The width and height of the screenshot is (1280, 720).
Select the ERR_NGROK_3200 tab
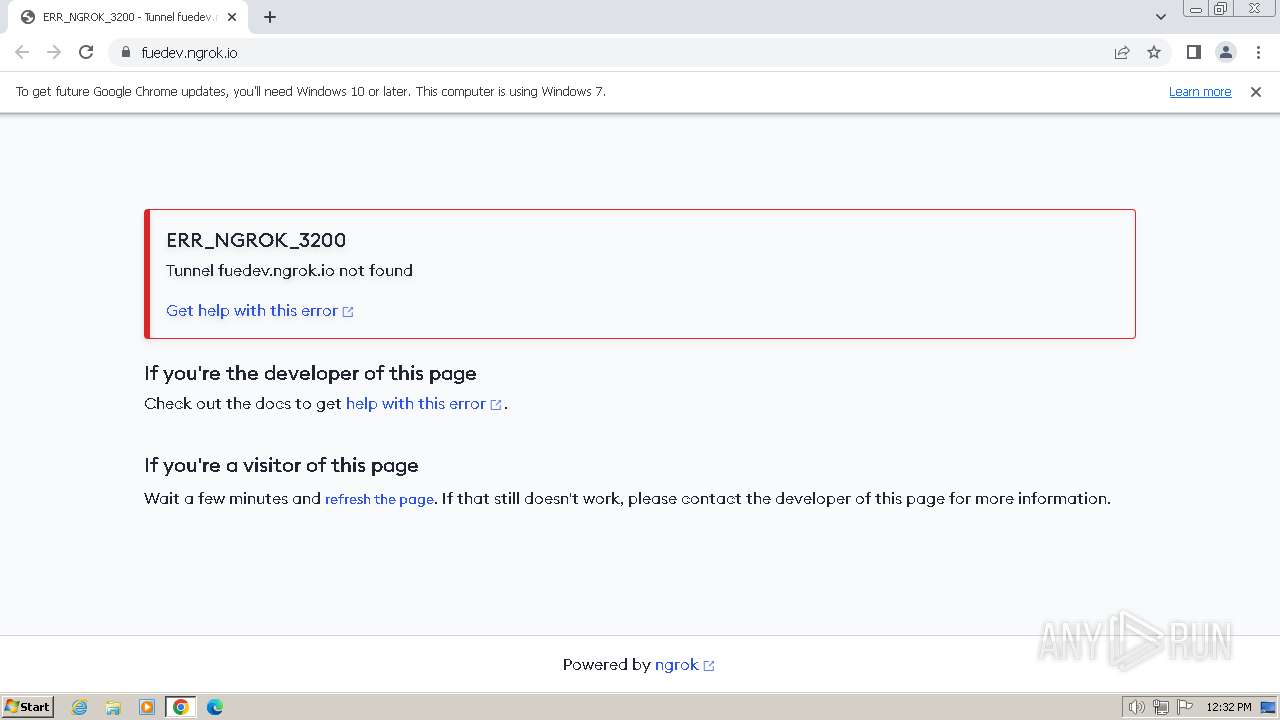click(127, 17)
